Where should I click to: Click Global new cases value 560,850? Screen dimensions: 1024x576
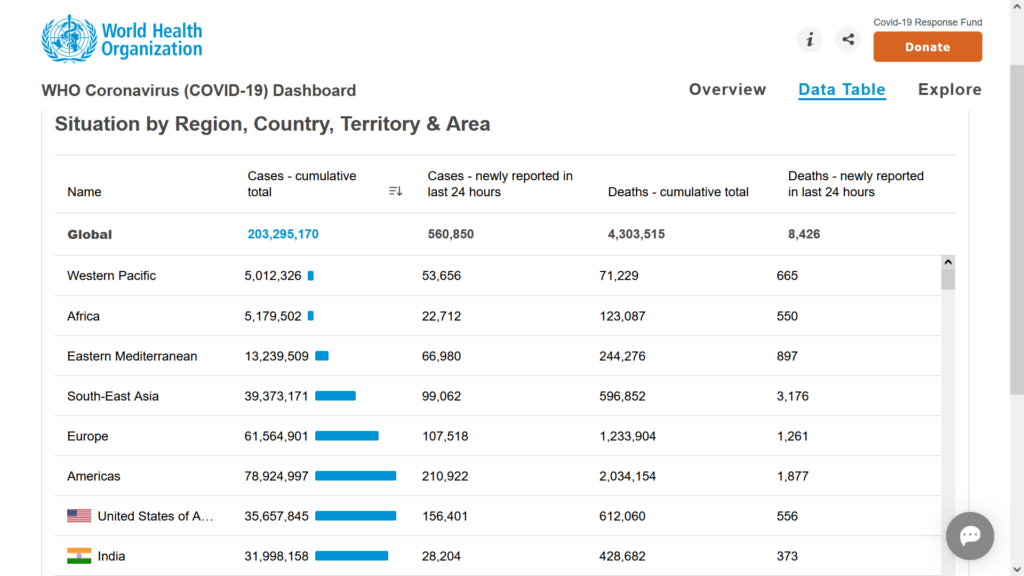pos(451,234)
